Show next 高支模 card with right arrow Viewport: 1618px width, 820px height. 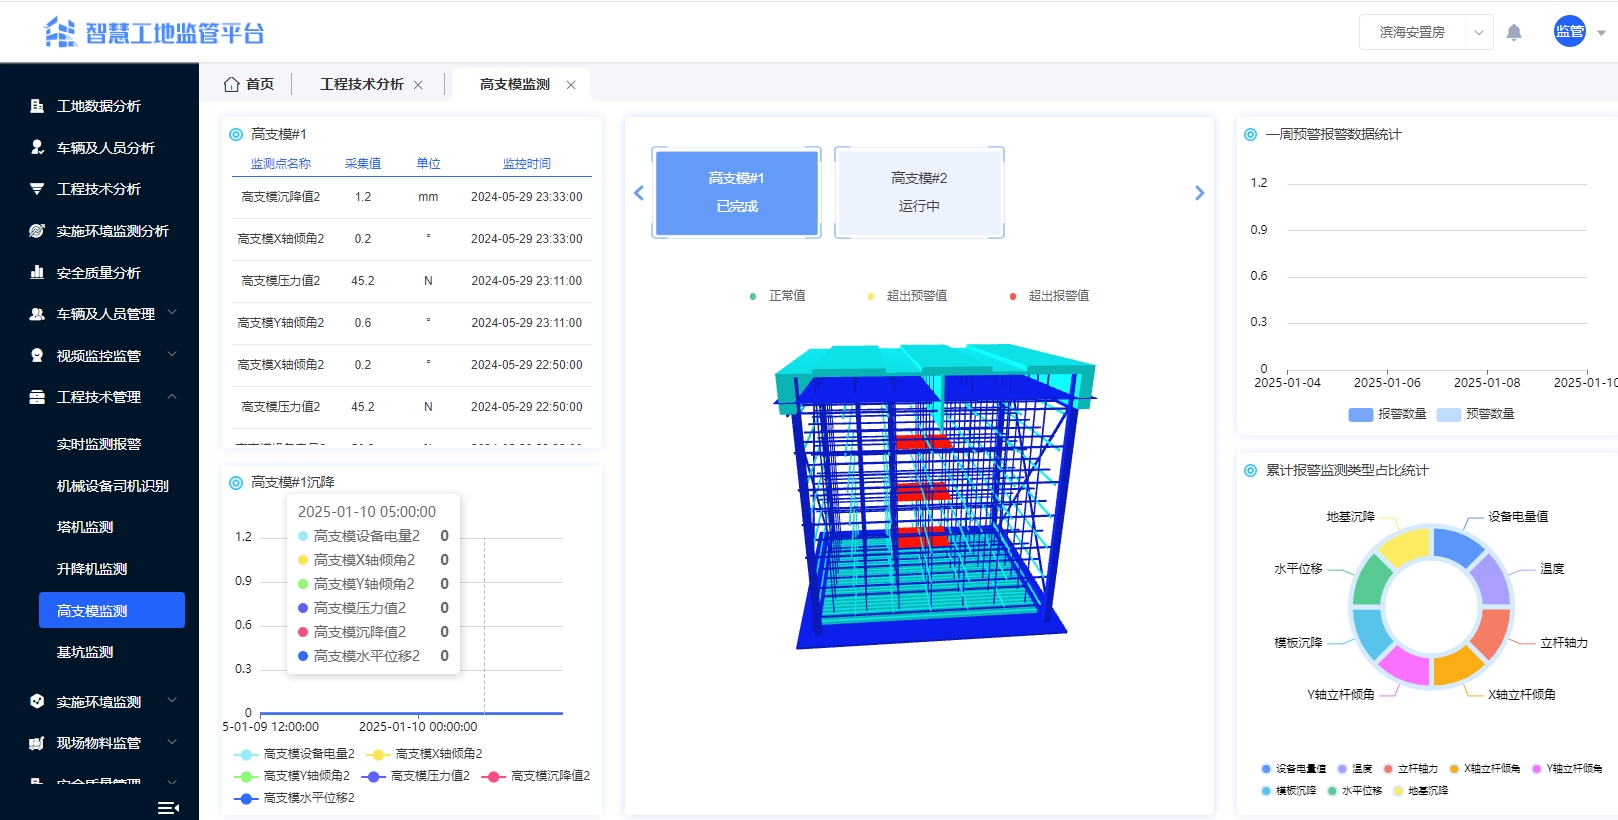(x=1200, y=193)
